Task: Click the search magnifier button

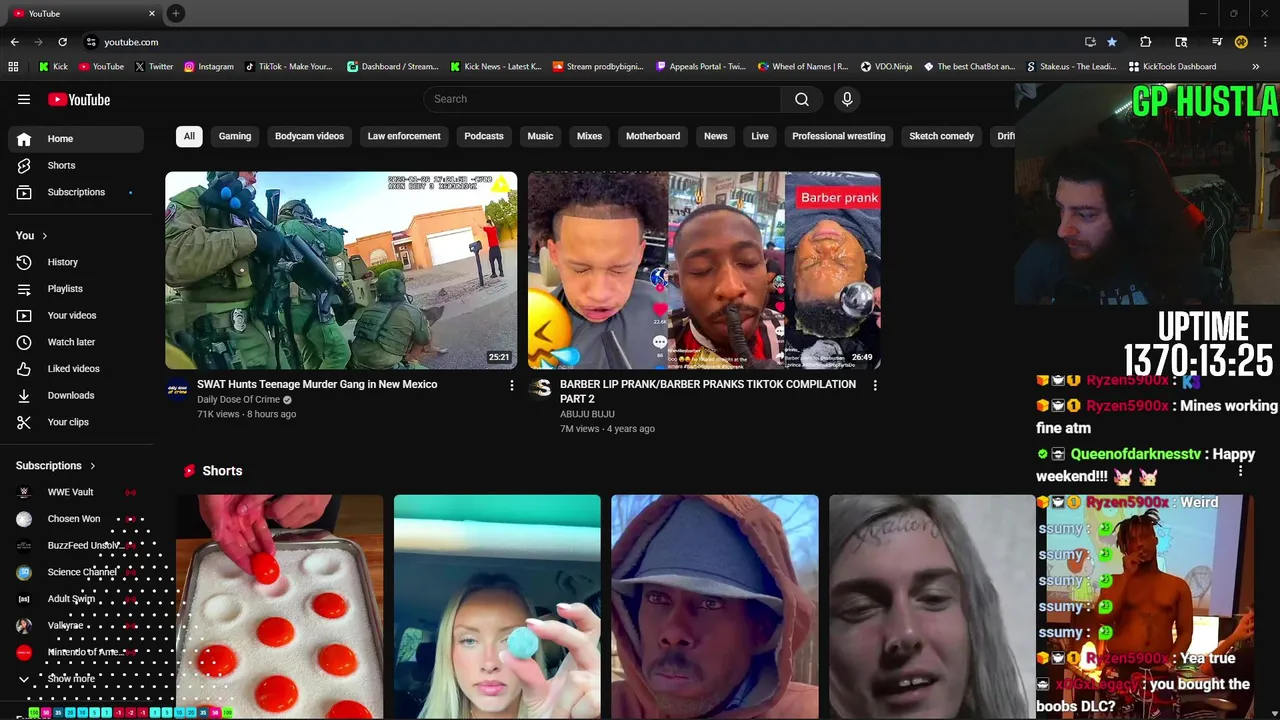Action: 802,99
